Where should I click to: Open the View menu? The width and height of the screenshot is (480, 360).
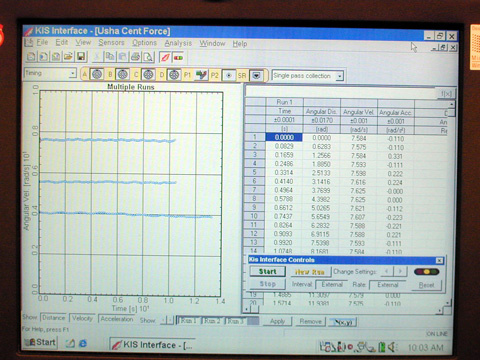point(83,42)
